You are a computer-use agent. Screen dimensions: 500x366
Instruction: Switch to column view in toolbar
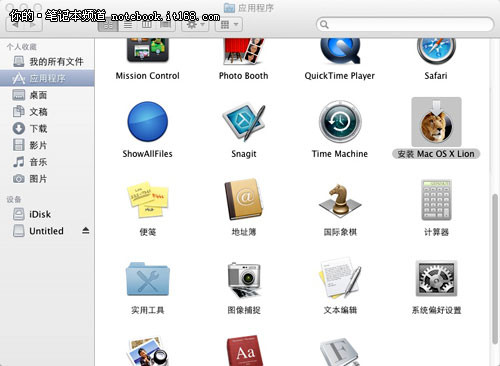point(147,25)
